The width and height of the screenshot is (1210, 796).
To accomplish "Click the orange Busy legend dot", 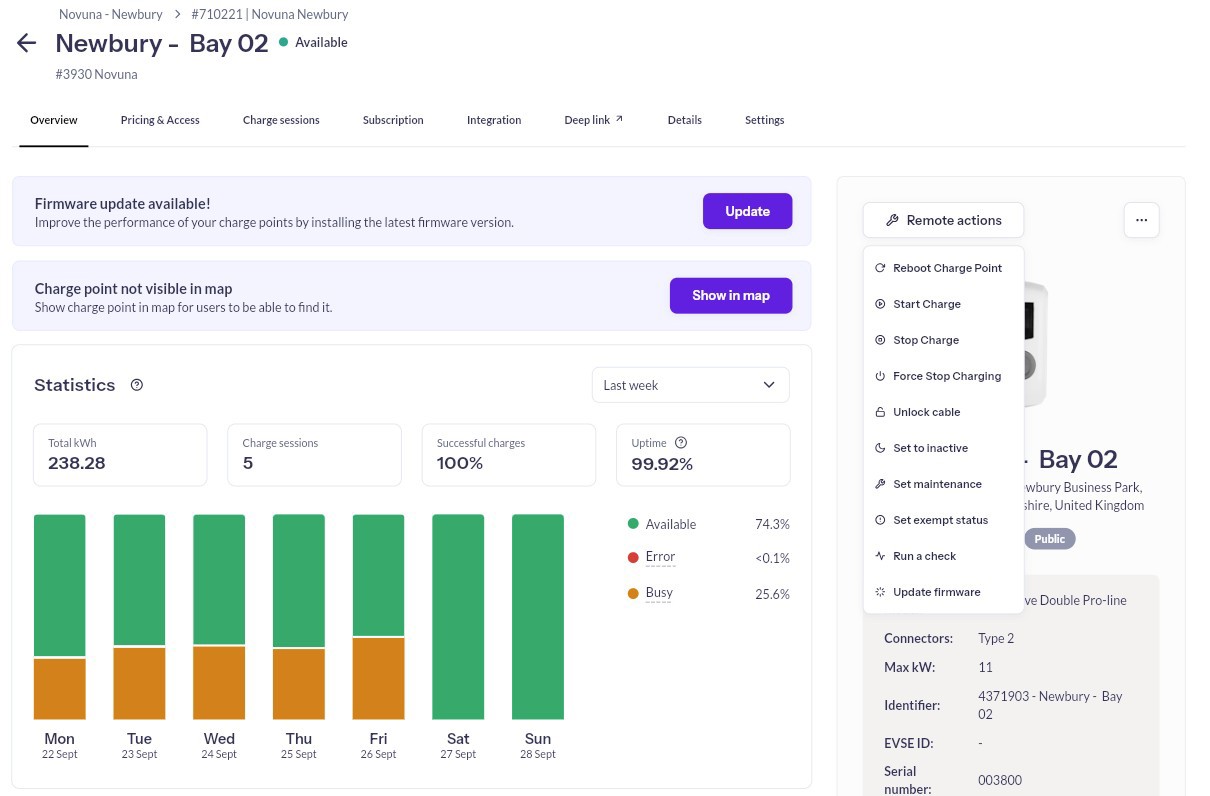I will click(633, 593).
